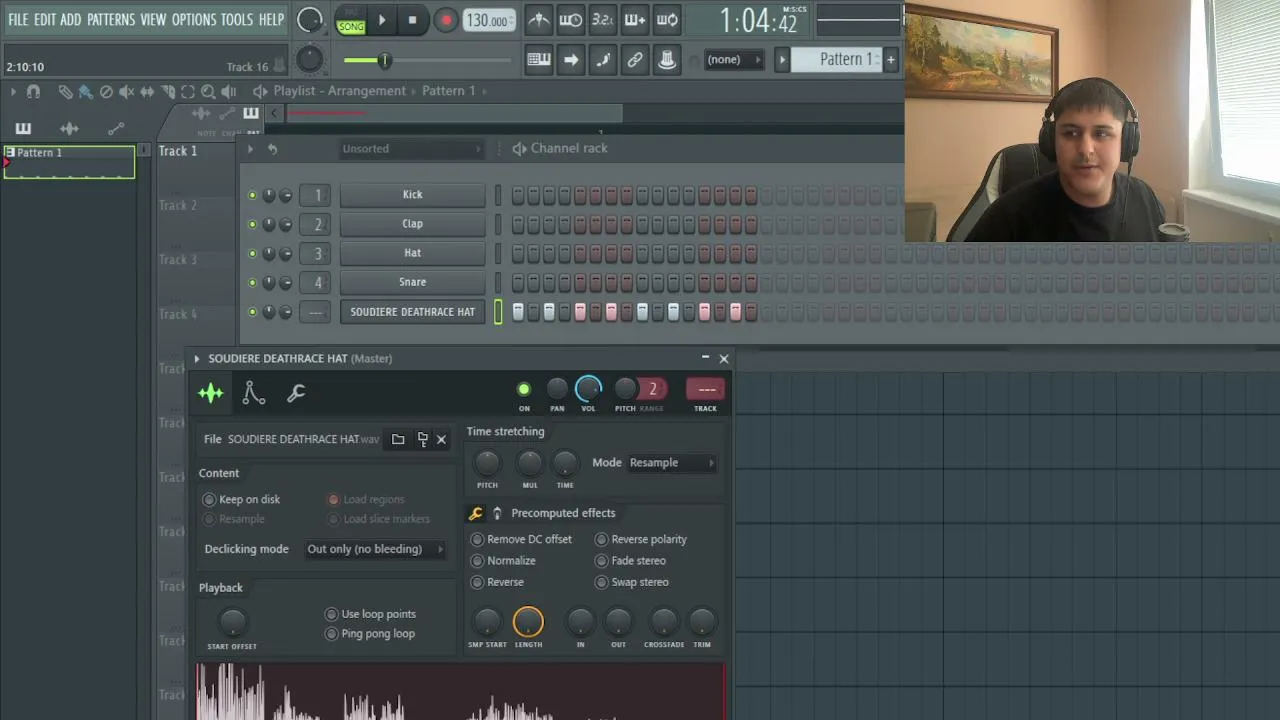This screenshot has height=720, width=1280.
Task: Select the Delete tool in Playlist toolbar
Action: pos(106,92)
